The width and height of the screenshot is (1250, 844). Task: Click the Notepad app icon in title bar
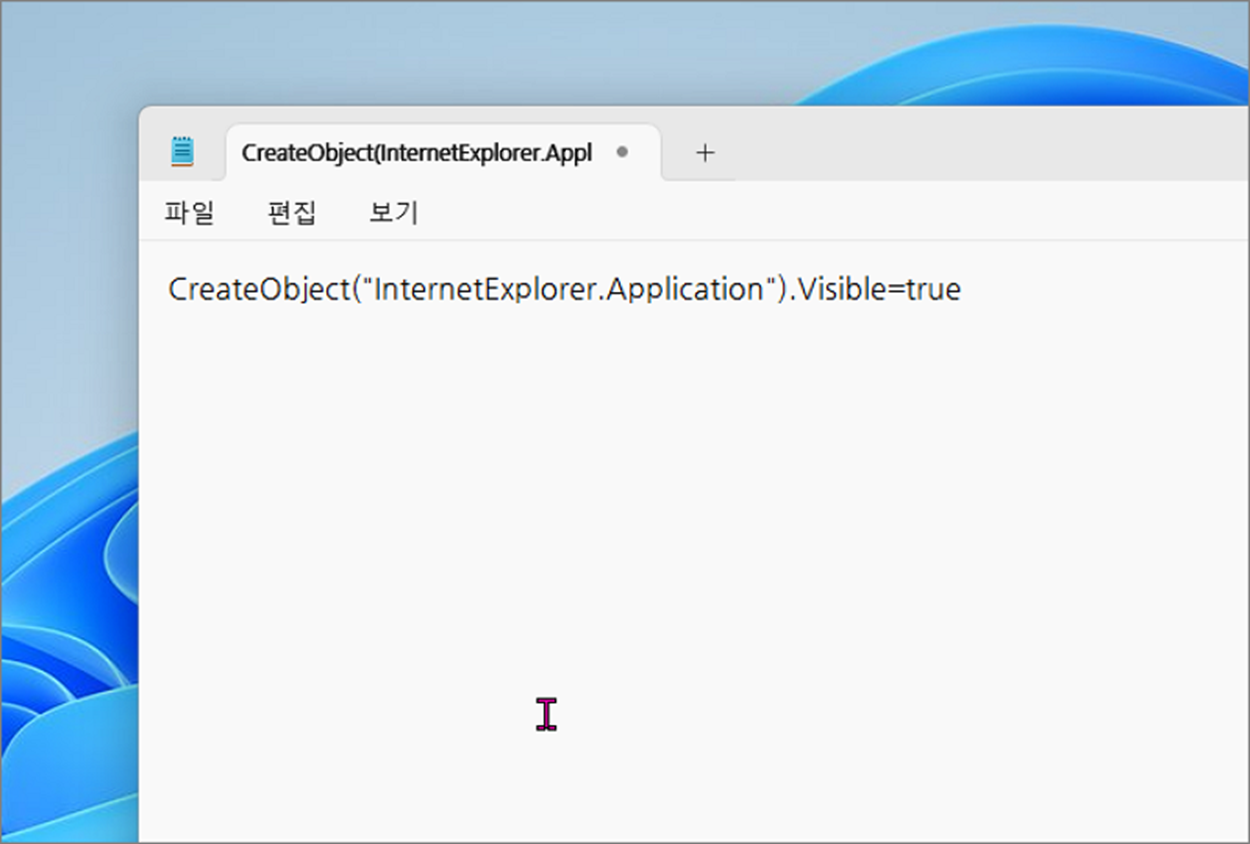tap(182, 152)
